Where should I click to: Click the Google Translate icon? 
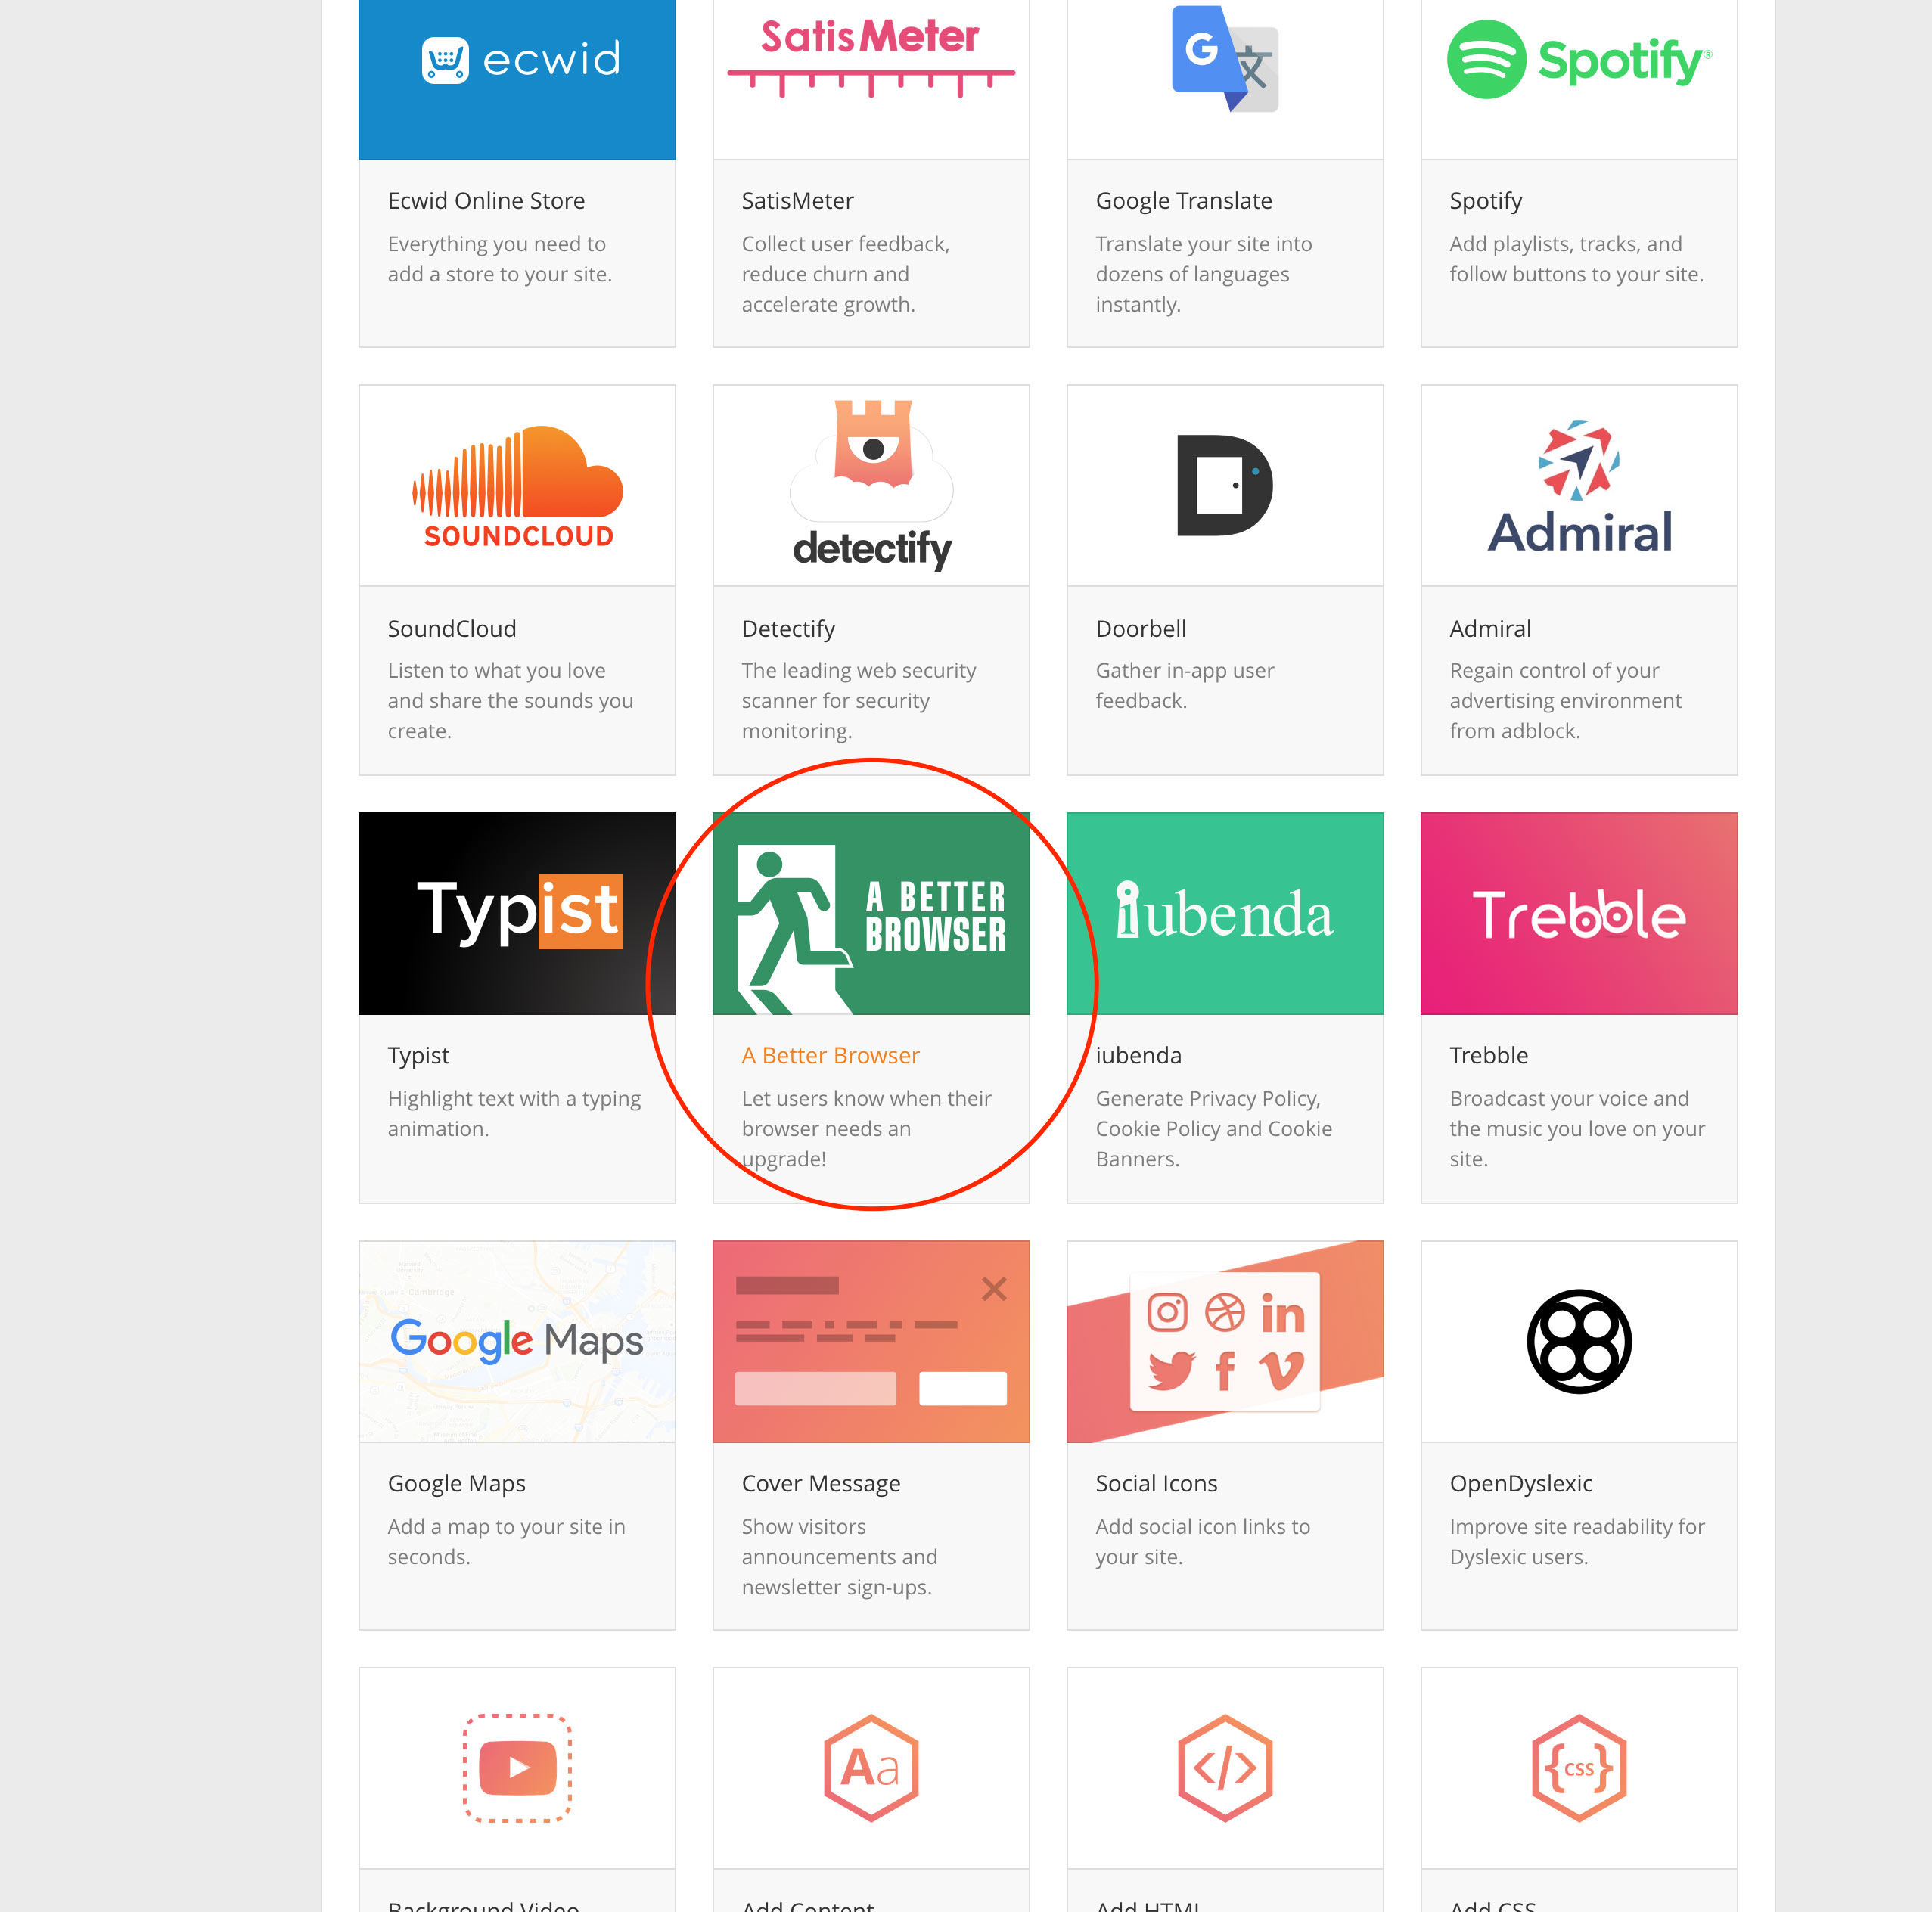click(1224, 60)
